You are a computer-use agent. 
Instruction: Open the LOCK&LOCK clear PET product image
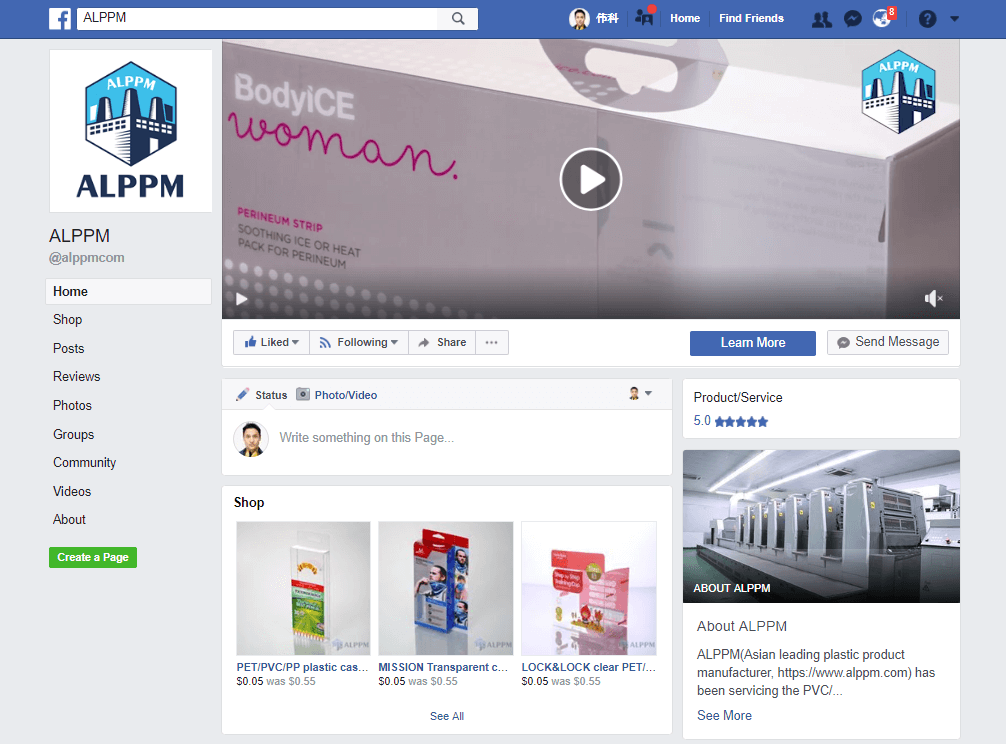point(589,588)
